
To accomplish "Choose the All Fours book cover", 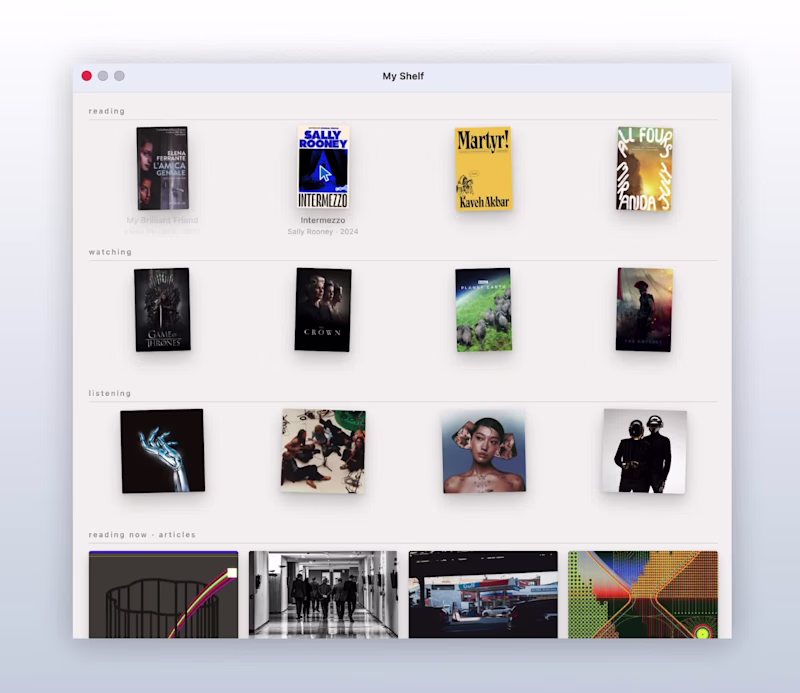I will pyautogui.click(x=644, y=168).
